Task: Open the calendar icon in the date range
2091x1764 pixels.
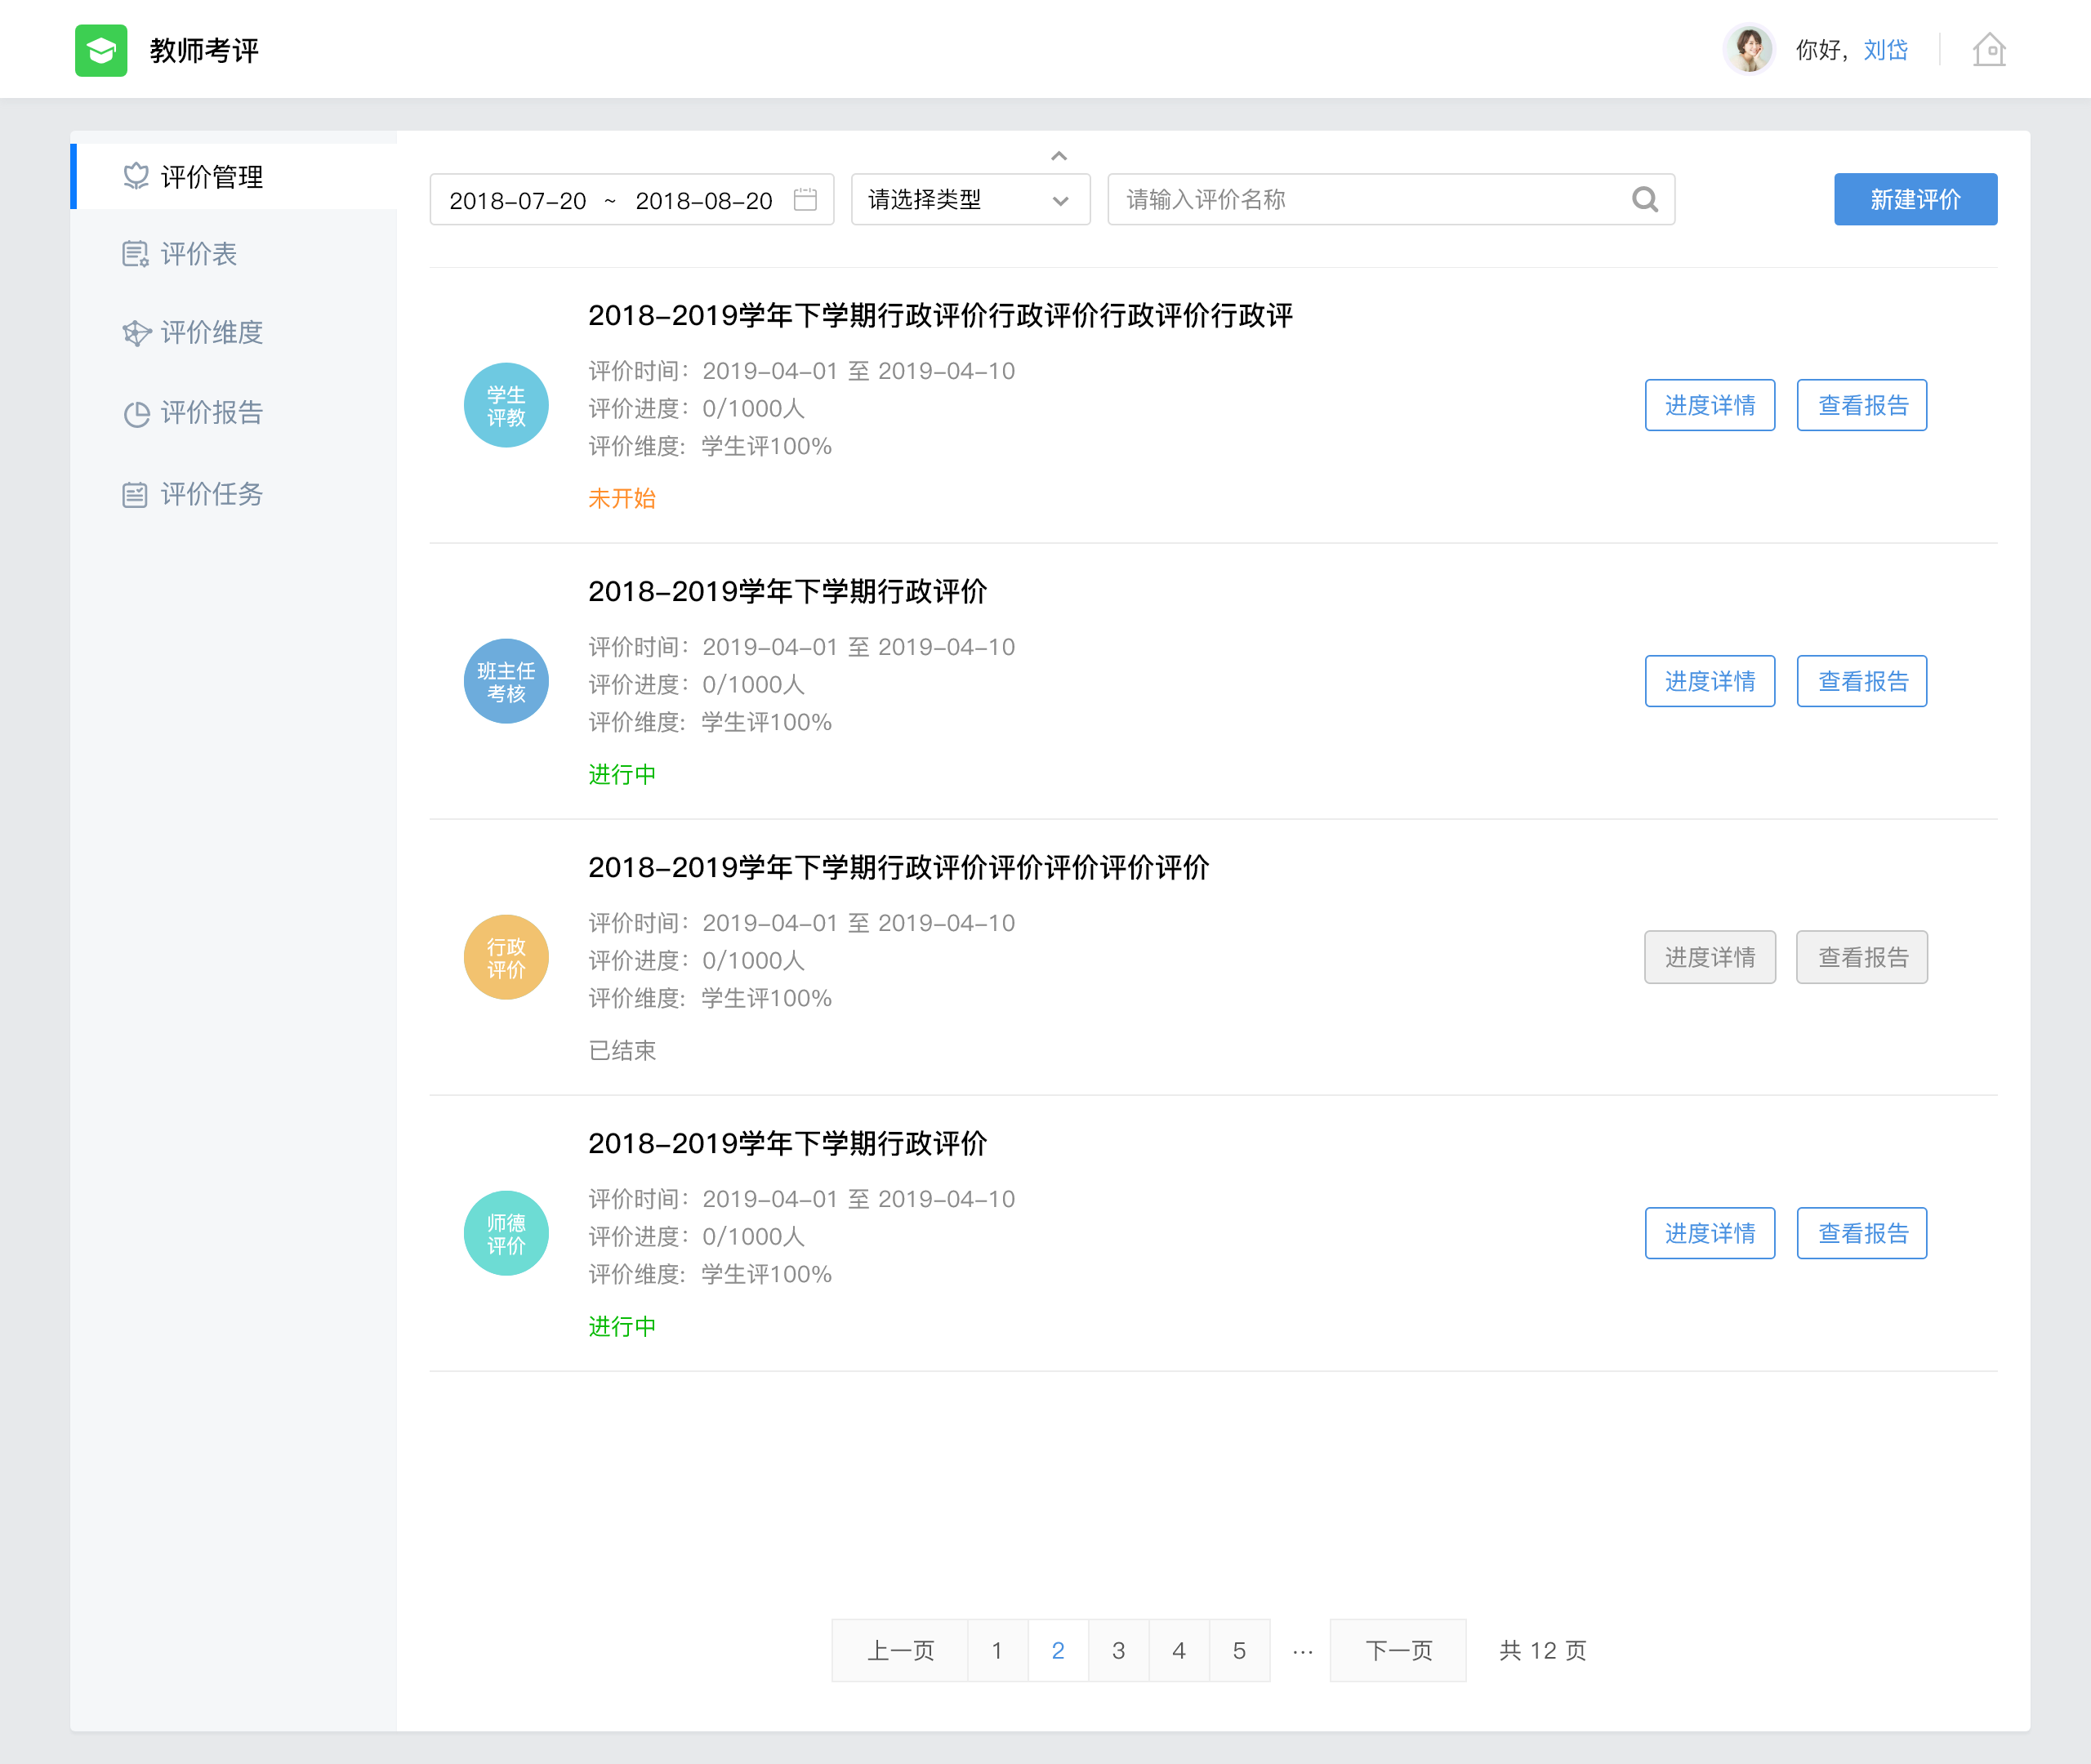Action: tap(805, 199)
